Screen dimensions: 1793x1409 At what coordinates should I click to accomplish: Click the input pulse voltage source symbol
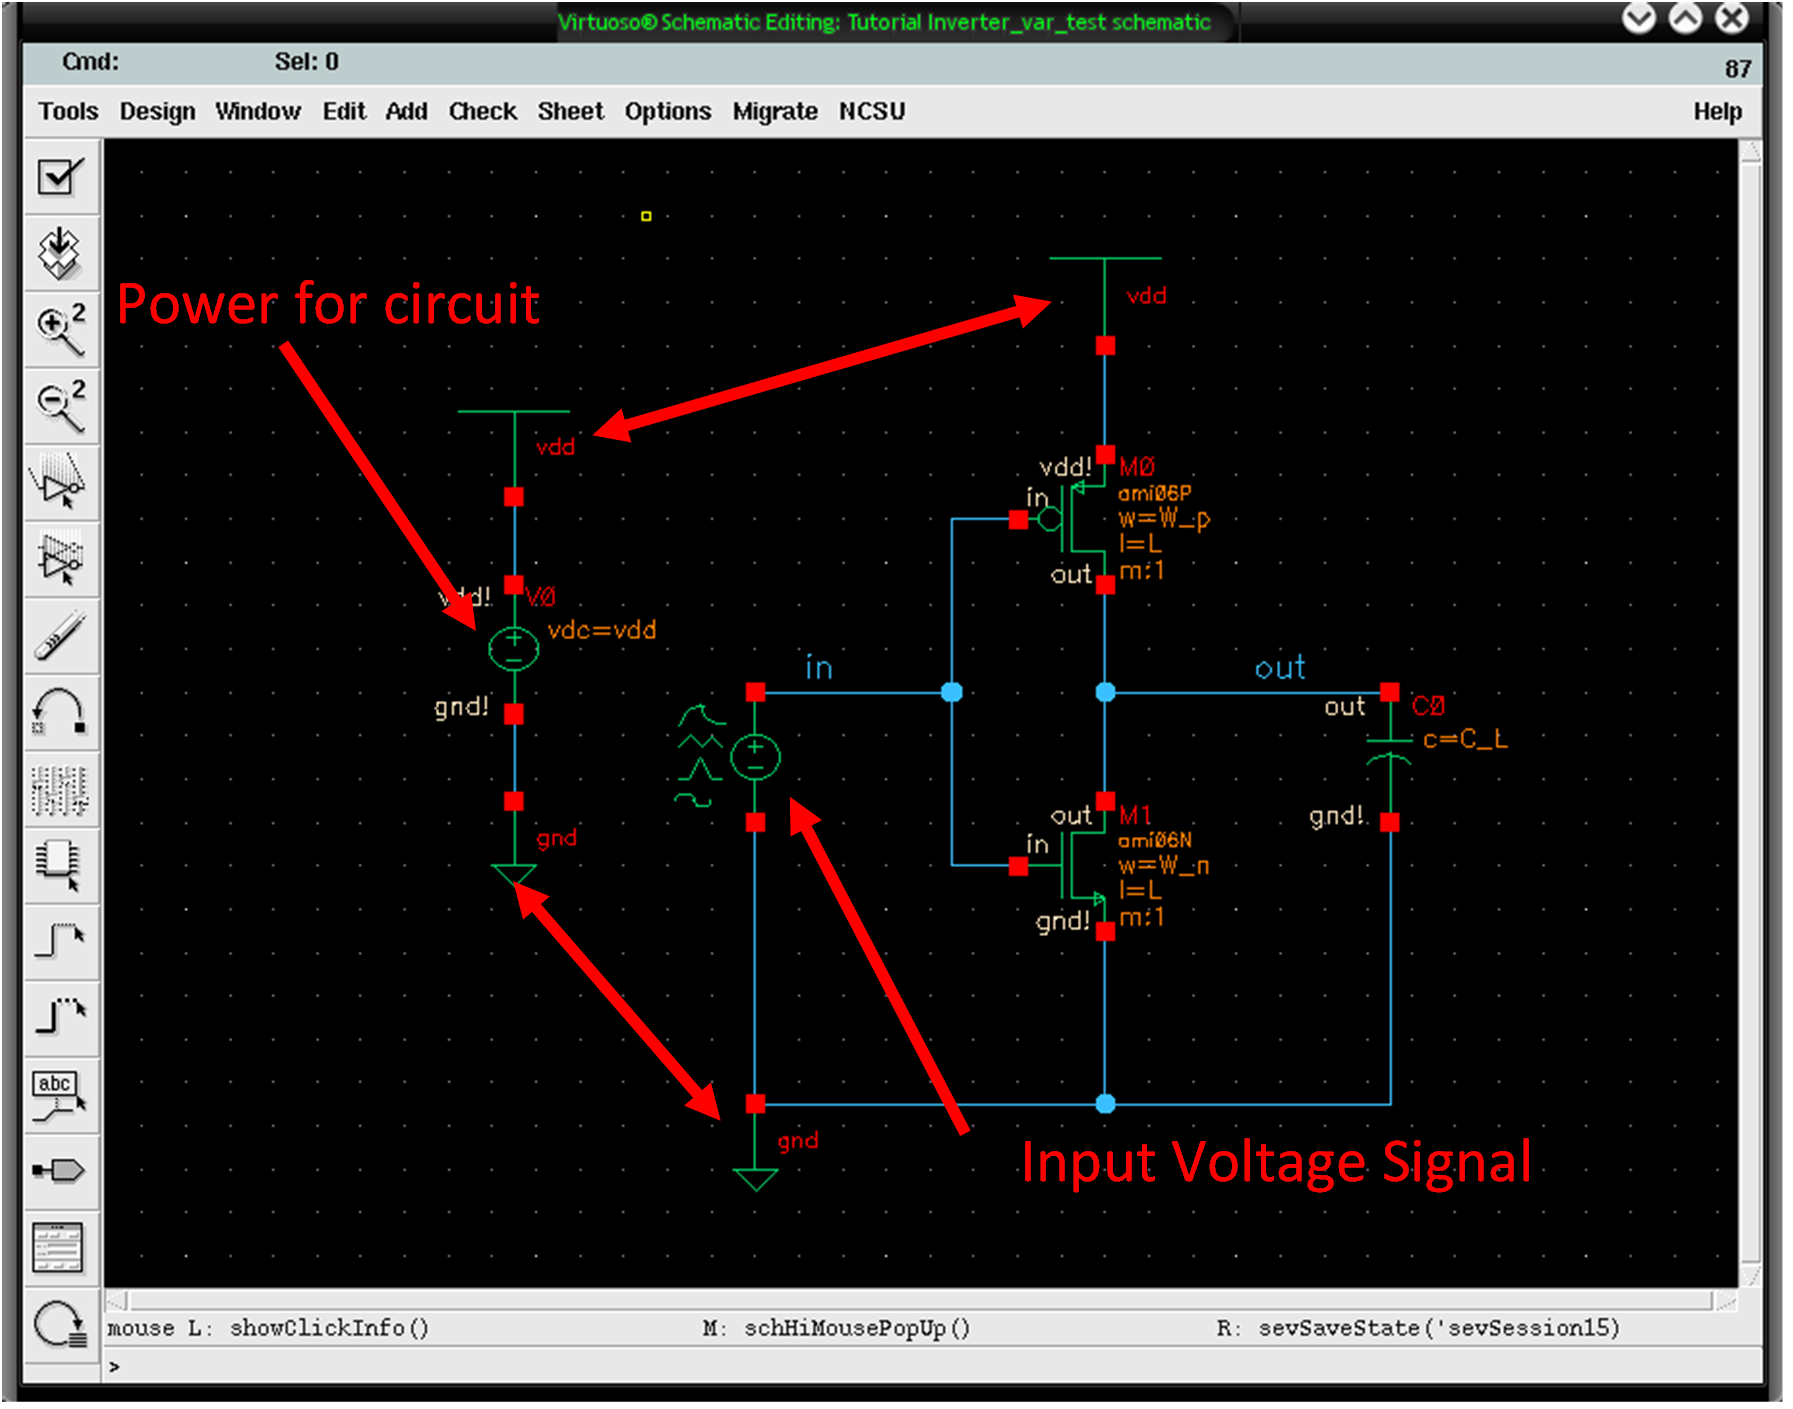point(755,757)
